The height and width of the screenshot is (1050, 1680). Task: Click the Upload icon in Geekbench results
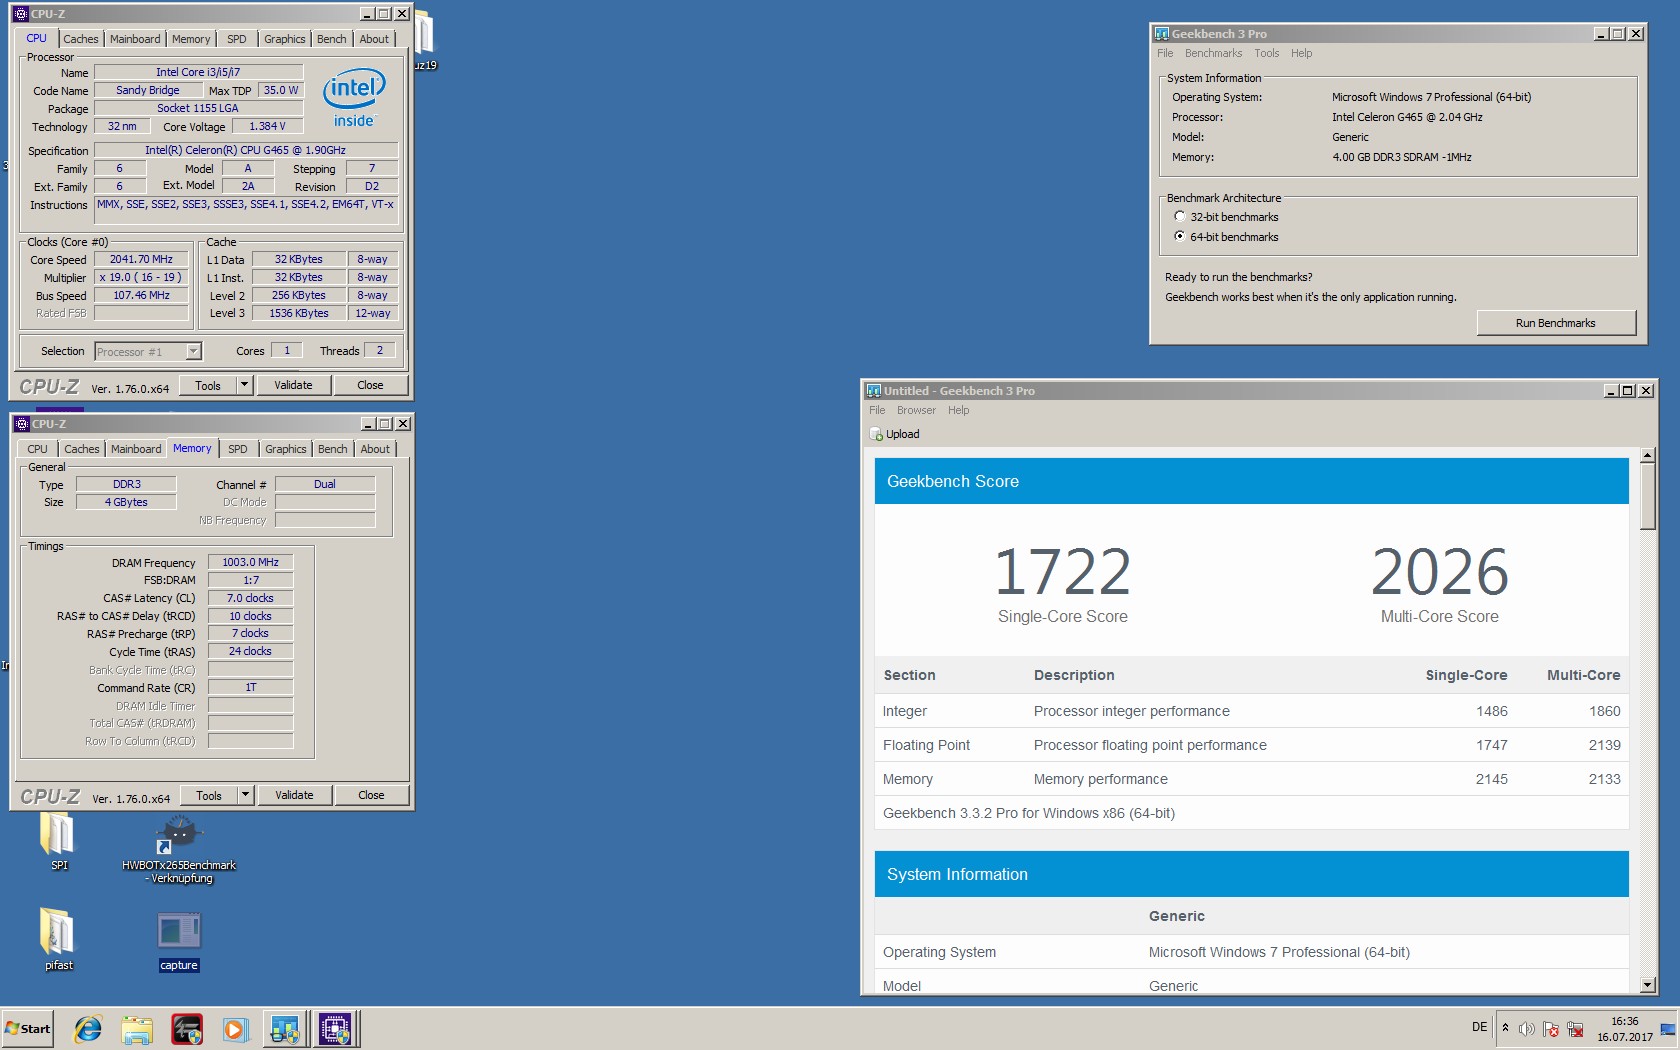coord(876,434)
